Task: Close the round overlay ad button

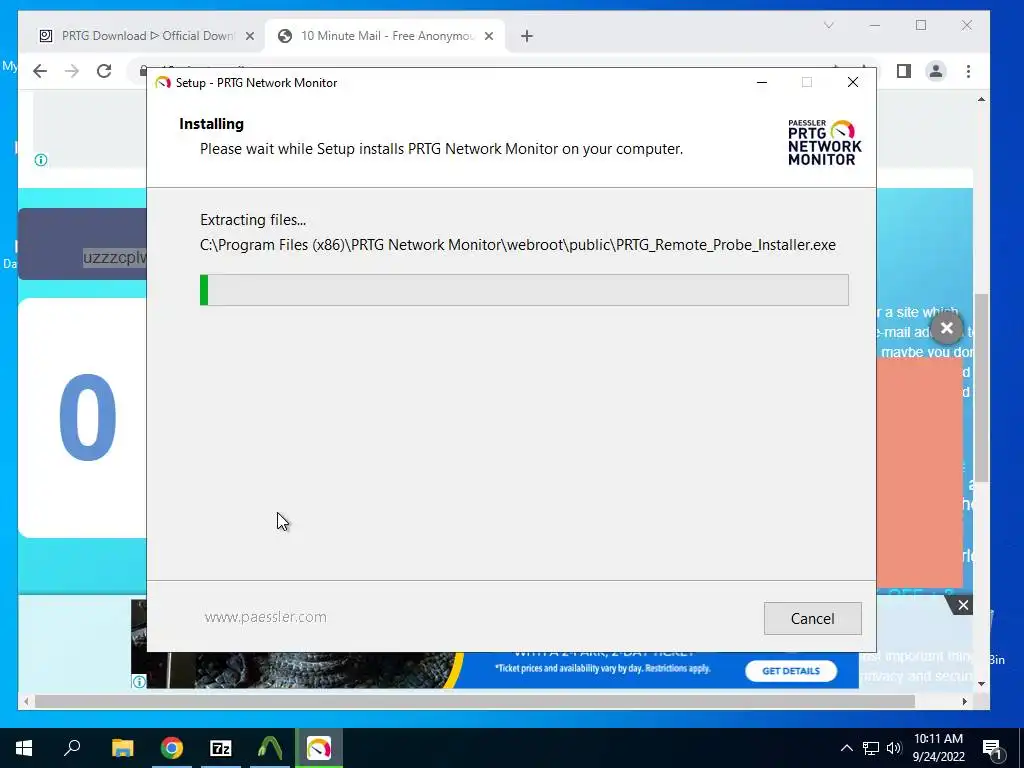Action: (x=947, y=328)
